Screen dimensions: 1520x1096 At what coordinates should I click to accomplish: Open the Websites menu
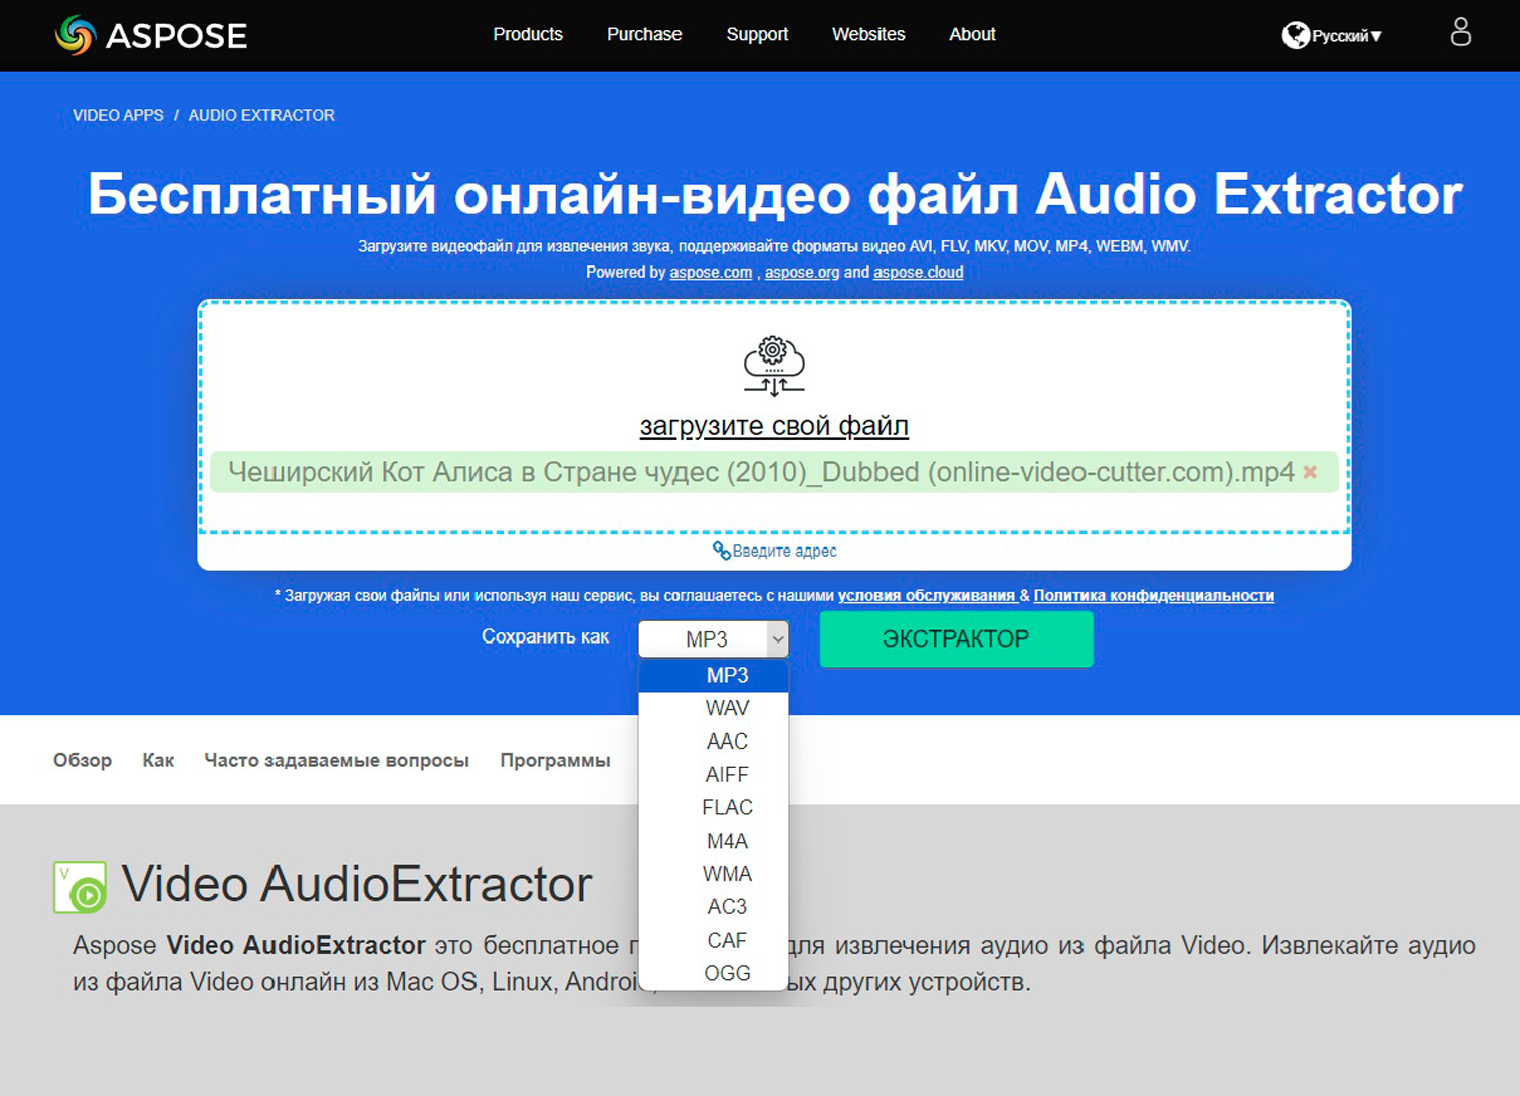(x=868, y=34)
